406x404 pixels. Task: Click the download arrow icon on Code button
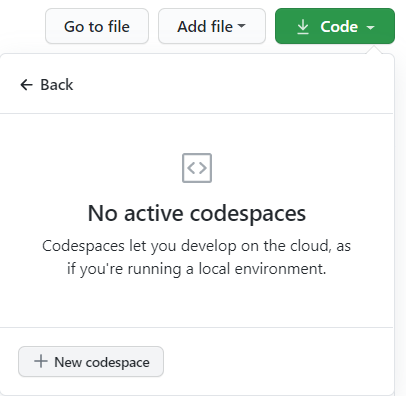[x=303, y=27]
